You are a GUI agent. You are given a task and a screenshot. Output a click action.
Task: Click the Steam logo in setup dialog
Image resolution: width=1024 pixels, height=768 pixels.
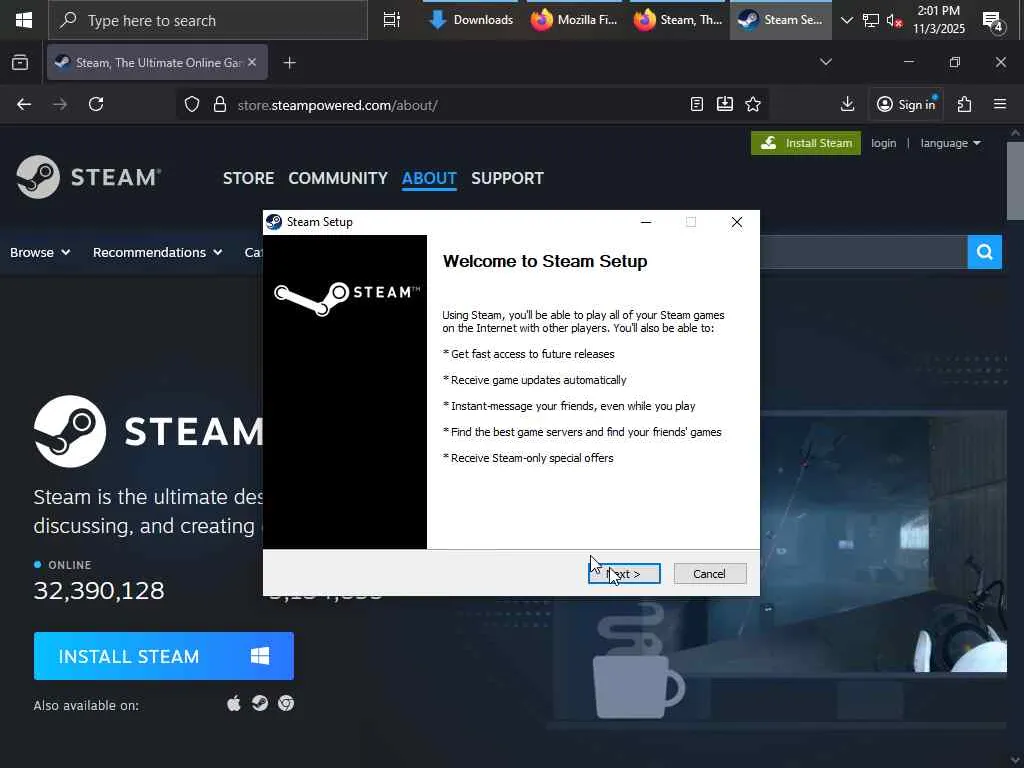pyautogui.click(x=346, y=298)
